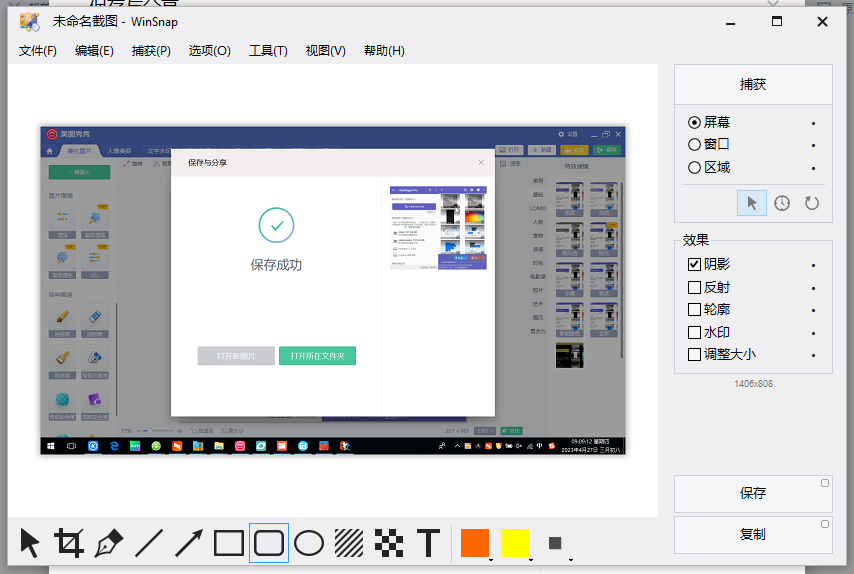The width and height of the screenshot is (854, 574).
Task: Select the Crop tool
Action: [x=69, y=543]
